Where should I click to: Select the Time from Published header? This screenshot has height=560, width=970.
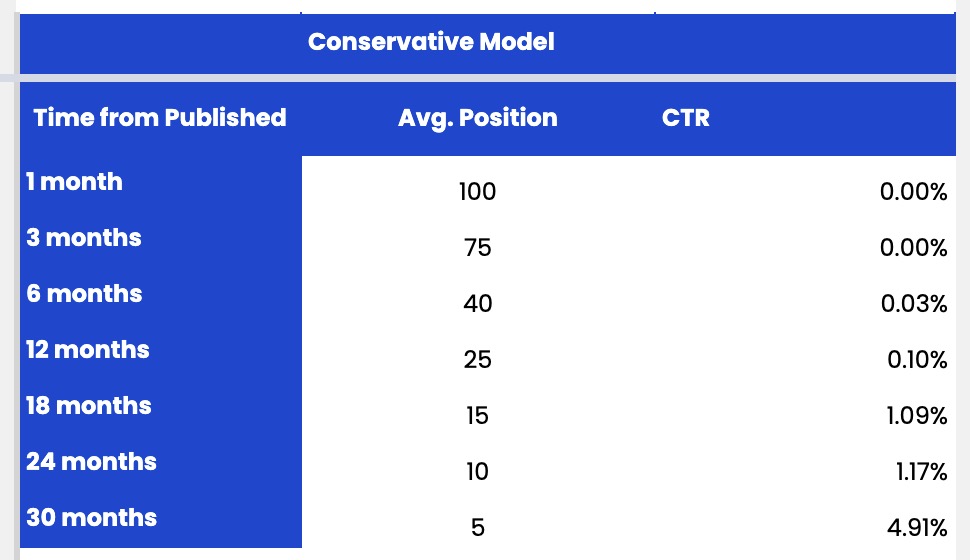click(160, 118)
